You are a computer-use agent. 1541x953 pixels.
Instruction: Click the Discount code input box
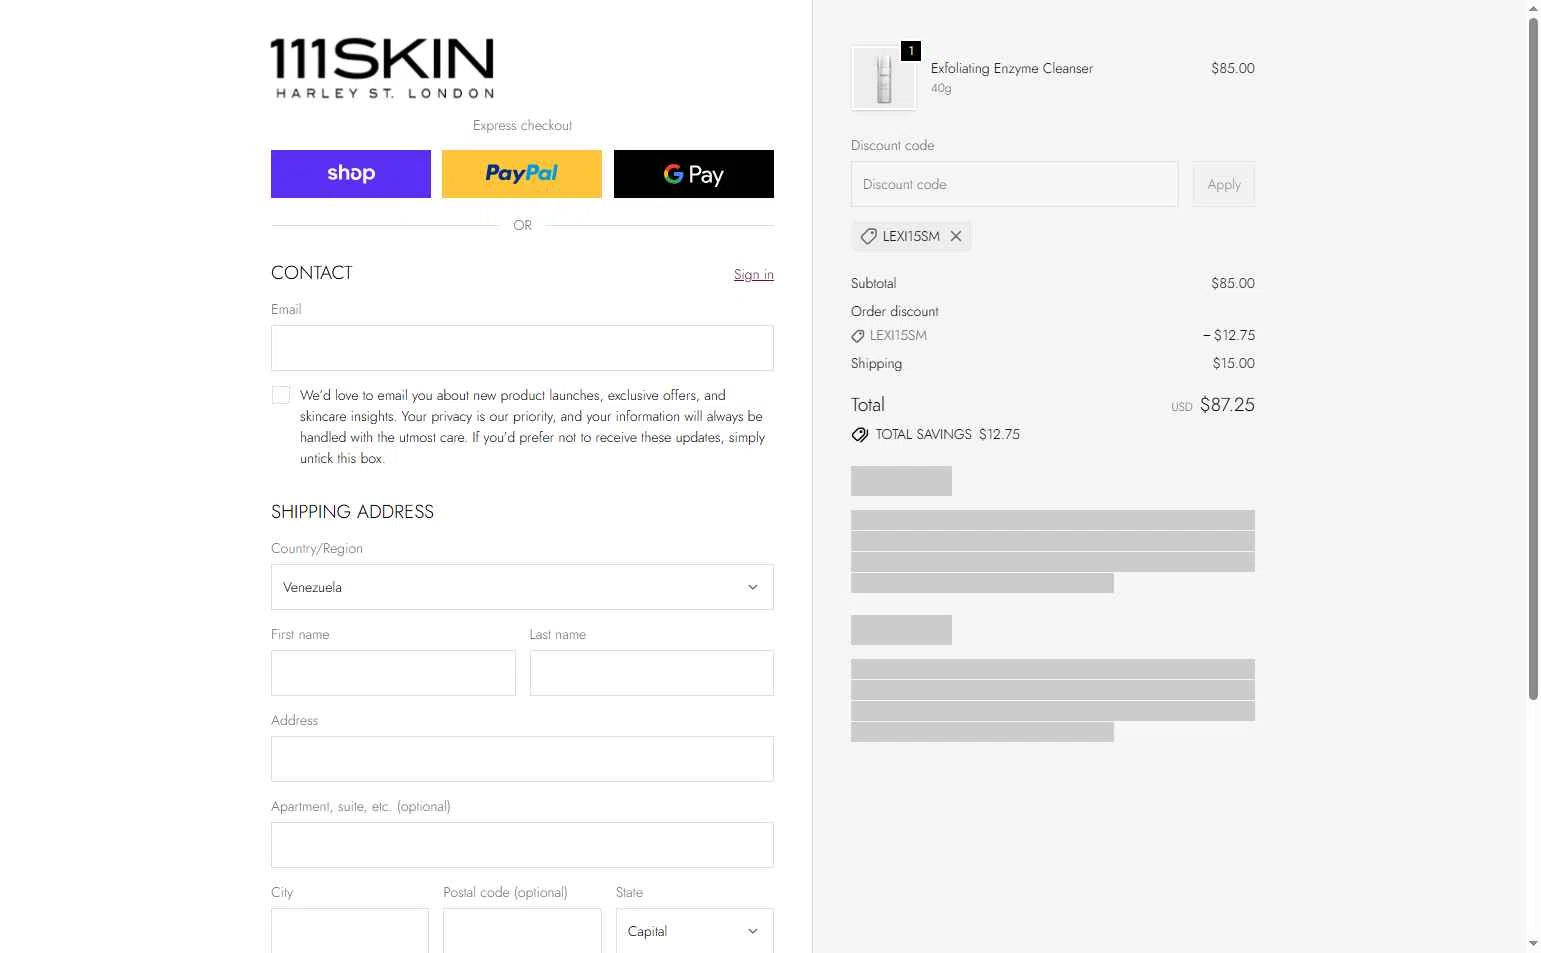click(1015, 184)
